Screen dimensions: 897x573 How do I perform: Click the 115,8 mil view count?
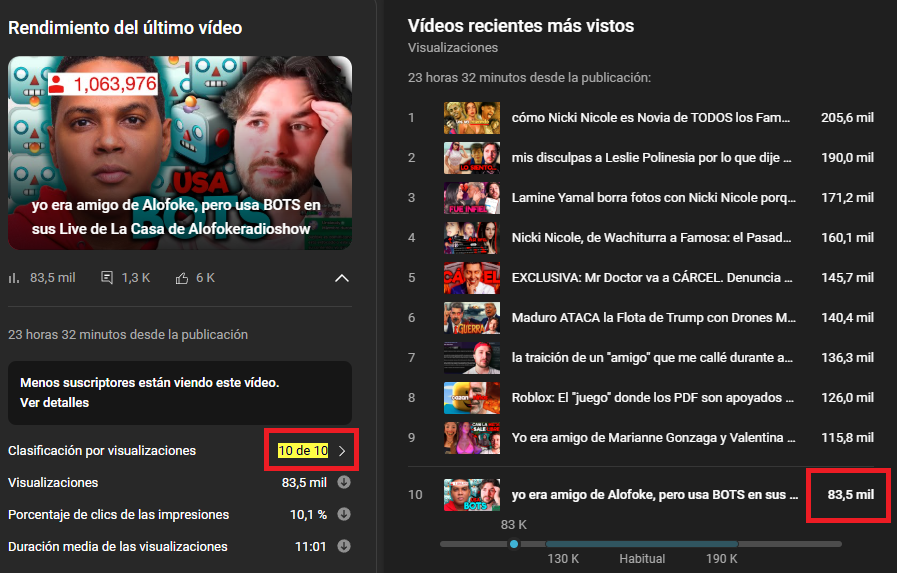(x=847, y=438)
